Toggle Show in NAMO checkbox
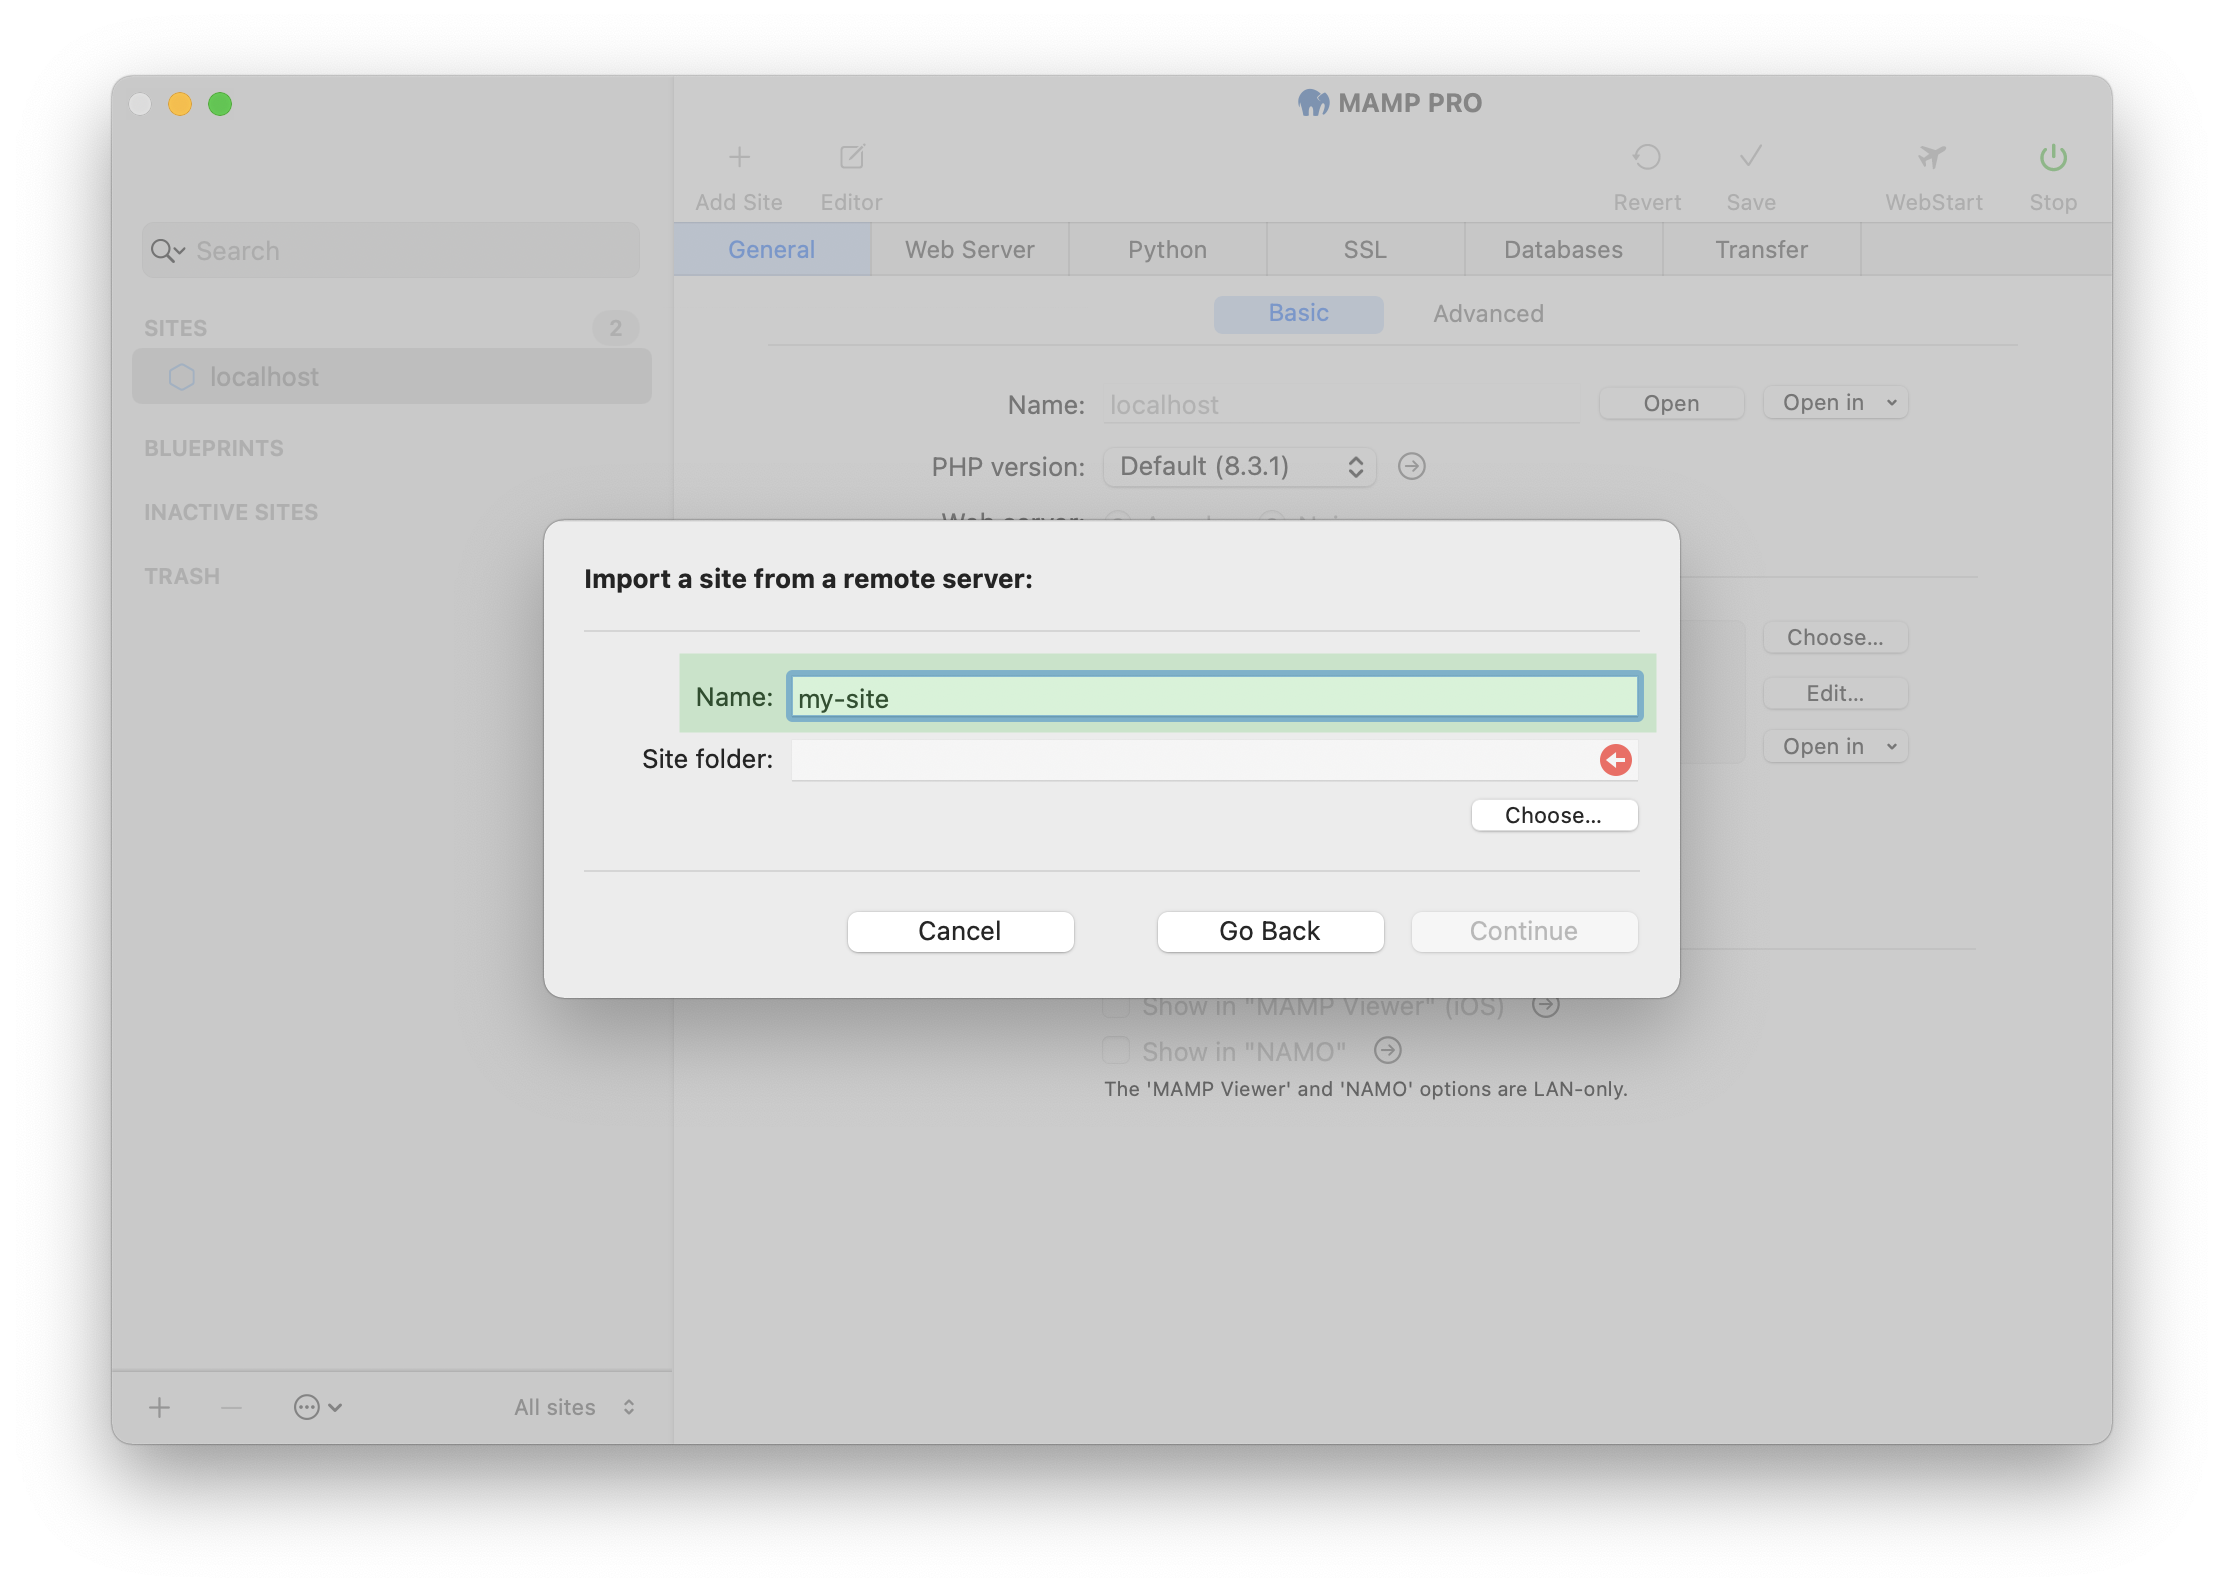 pos(1116,1051)
